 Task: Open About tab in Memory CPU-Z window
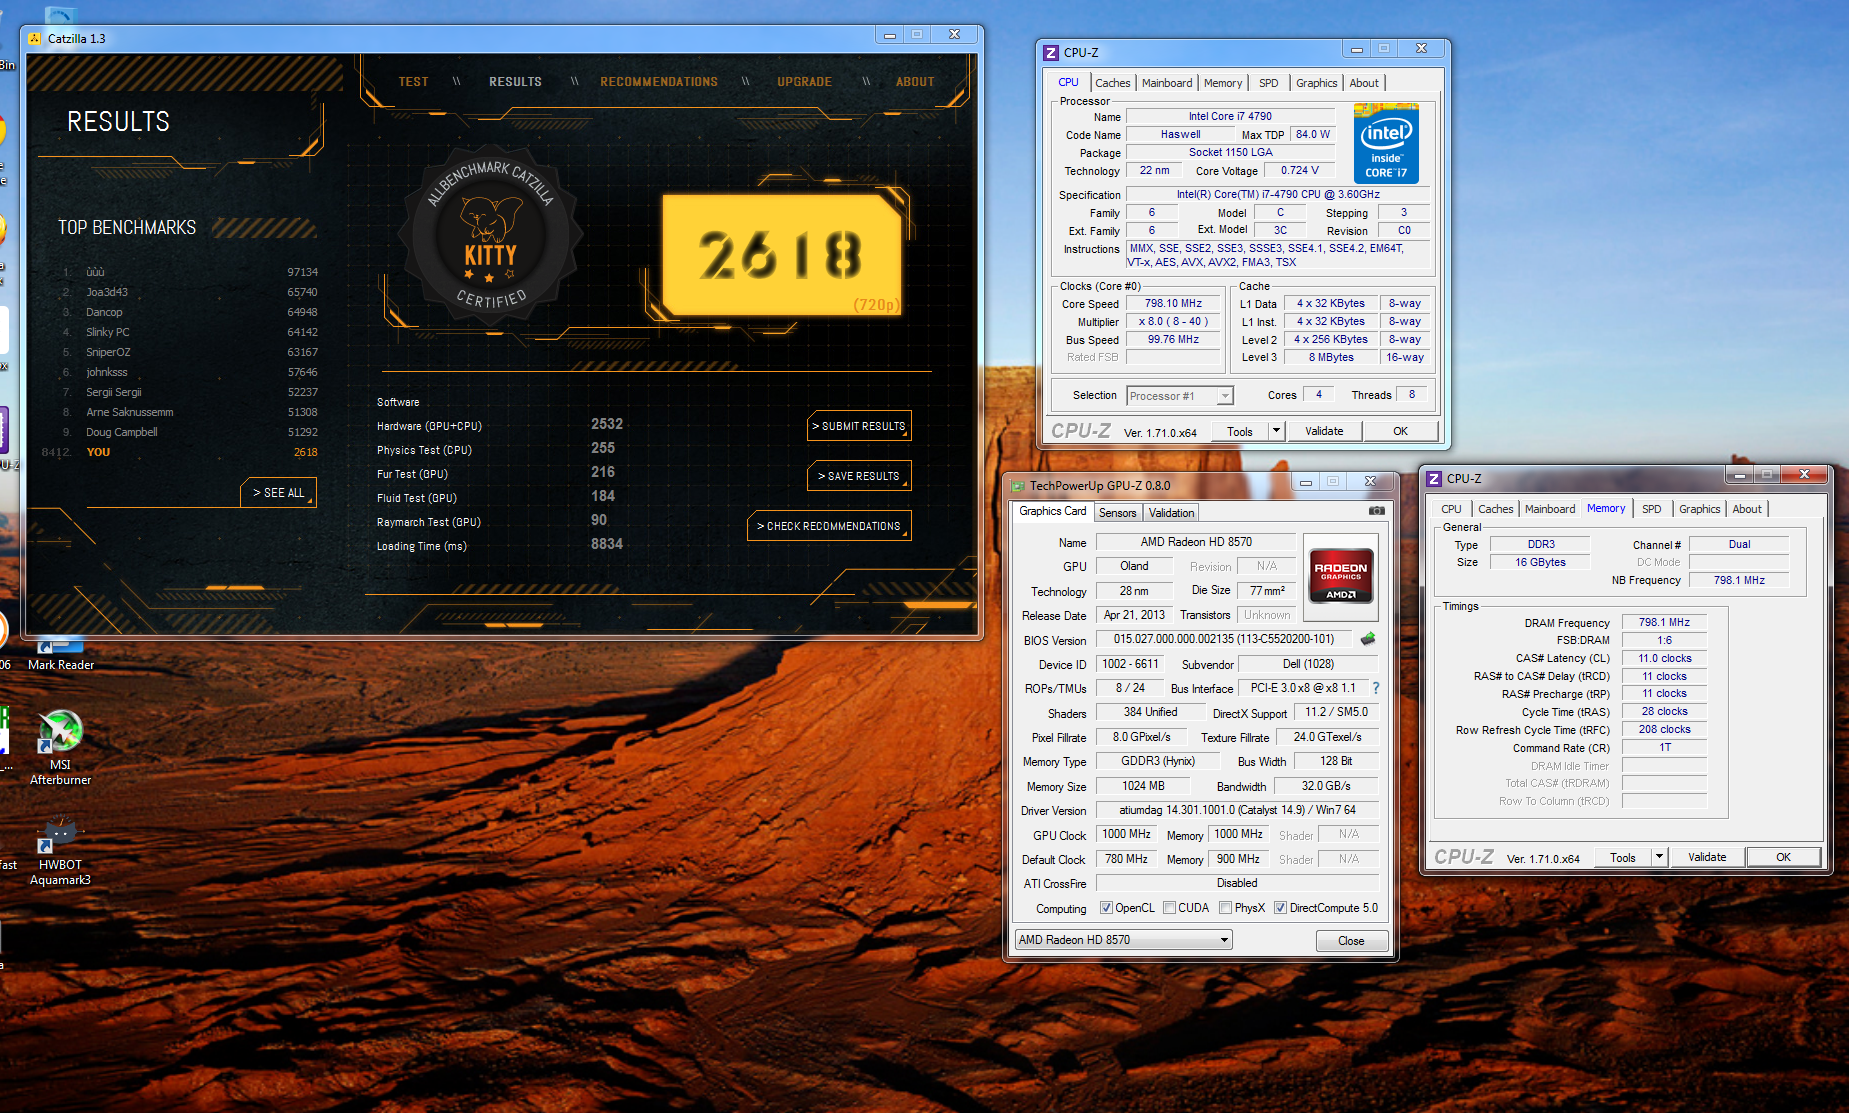pos(1747,509)
